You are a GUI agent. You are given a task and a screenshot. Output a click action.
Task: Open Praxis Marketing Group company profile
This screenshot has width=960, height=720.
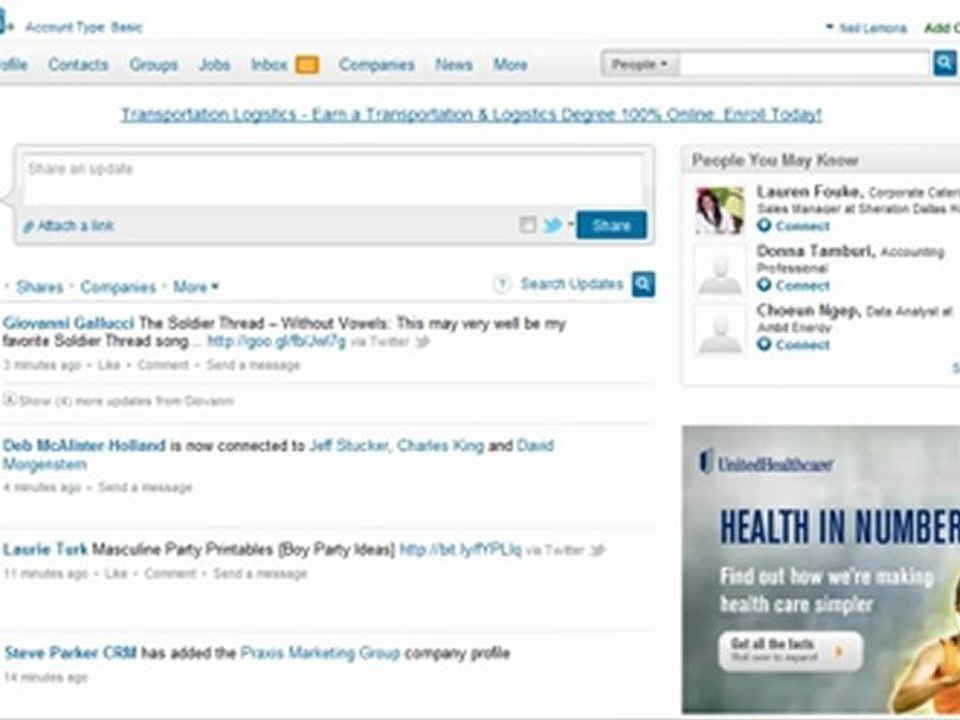pos(320,653)
